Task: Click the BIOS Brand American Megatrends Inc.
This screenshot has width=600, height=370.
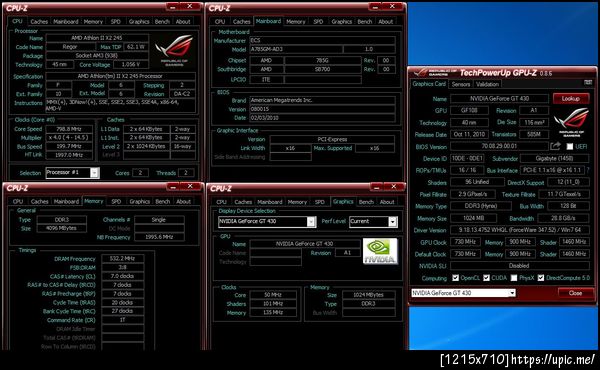Action: pyautogui.click(x=322, y=100)
